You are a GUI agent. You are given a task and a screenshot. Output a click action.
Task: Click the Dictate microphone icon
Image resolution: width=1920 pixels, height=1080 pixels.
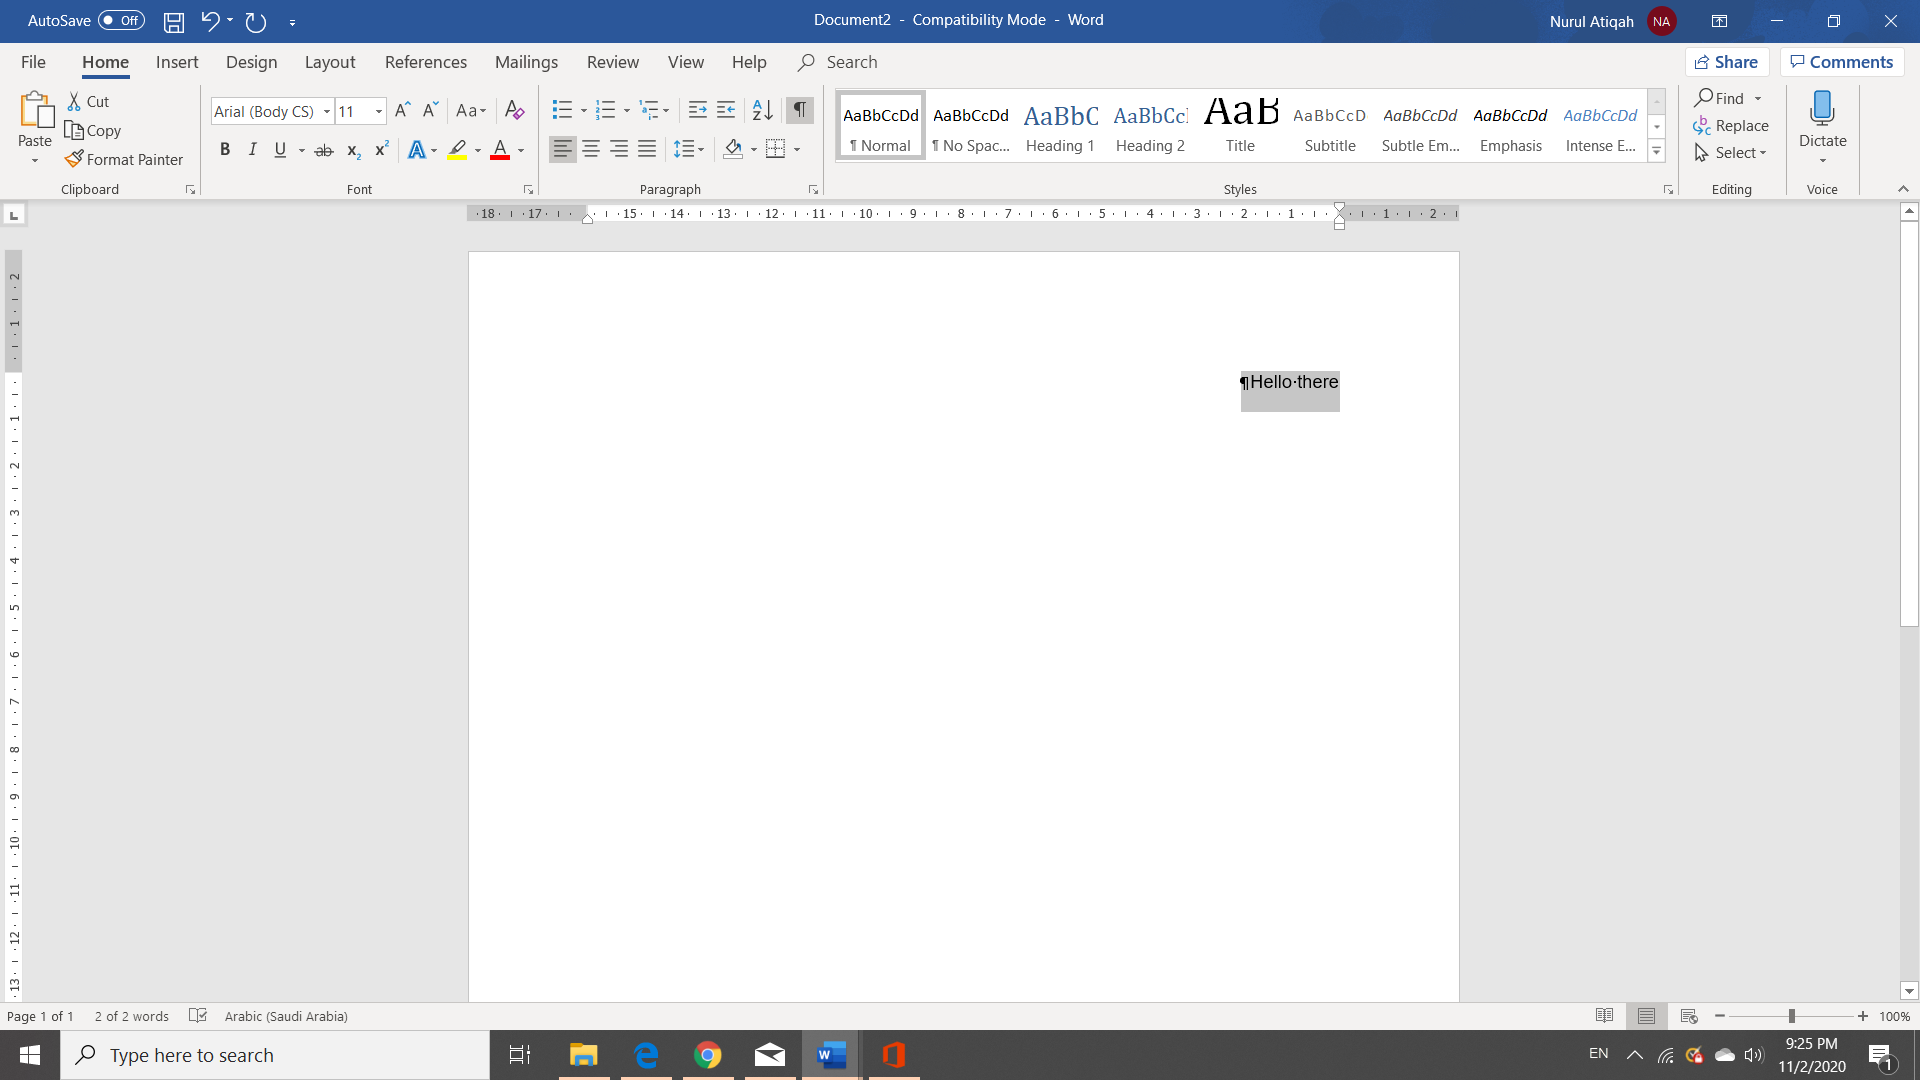(1822, 108)
